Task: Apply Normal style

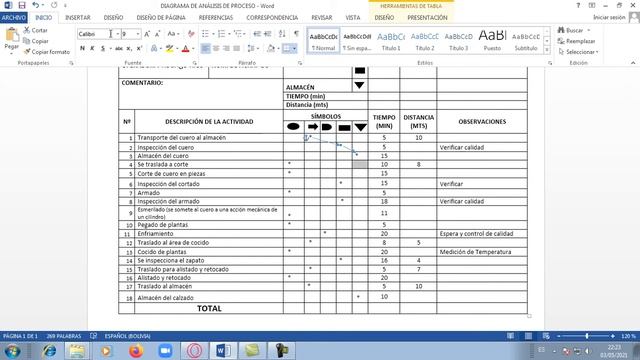Action: [x=323, y=41]
